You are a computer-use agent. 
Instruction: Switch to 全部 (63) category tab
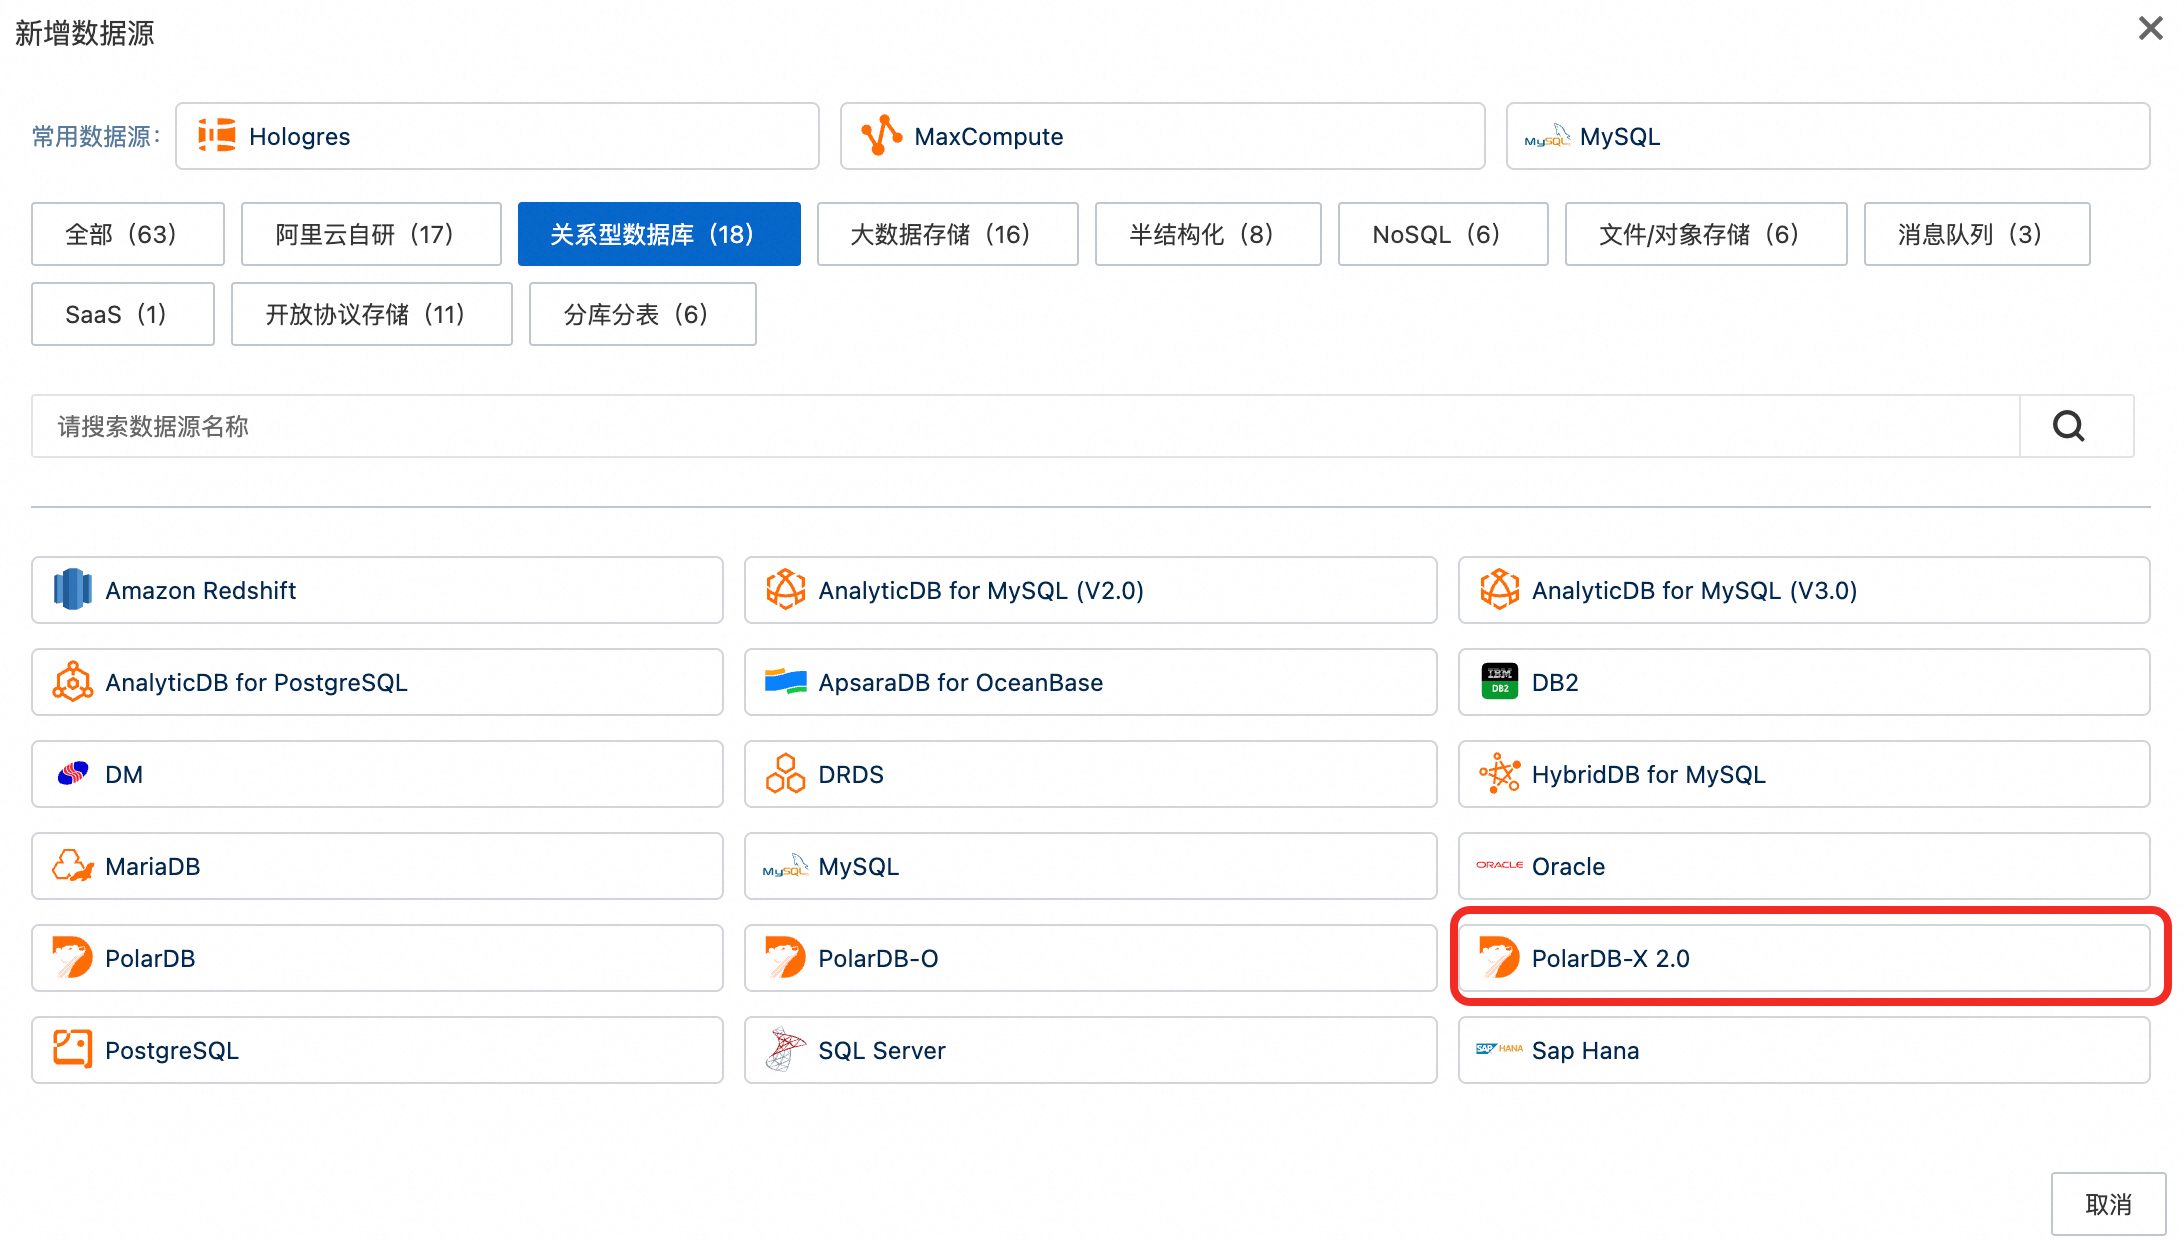point(127,234)
